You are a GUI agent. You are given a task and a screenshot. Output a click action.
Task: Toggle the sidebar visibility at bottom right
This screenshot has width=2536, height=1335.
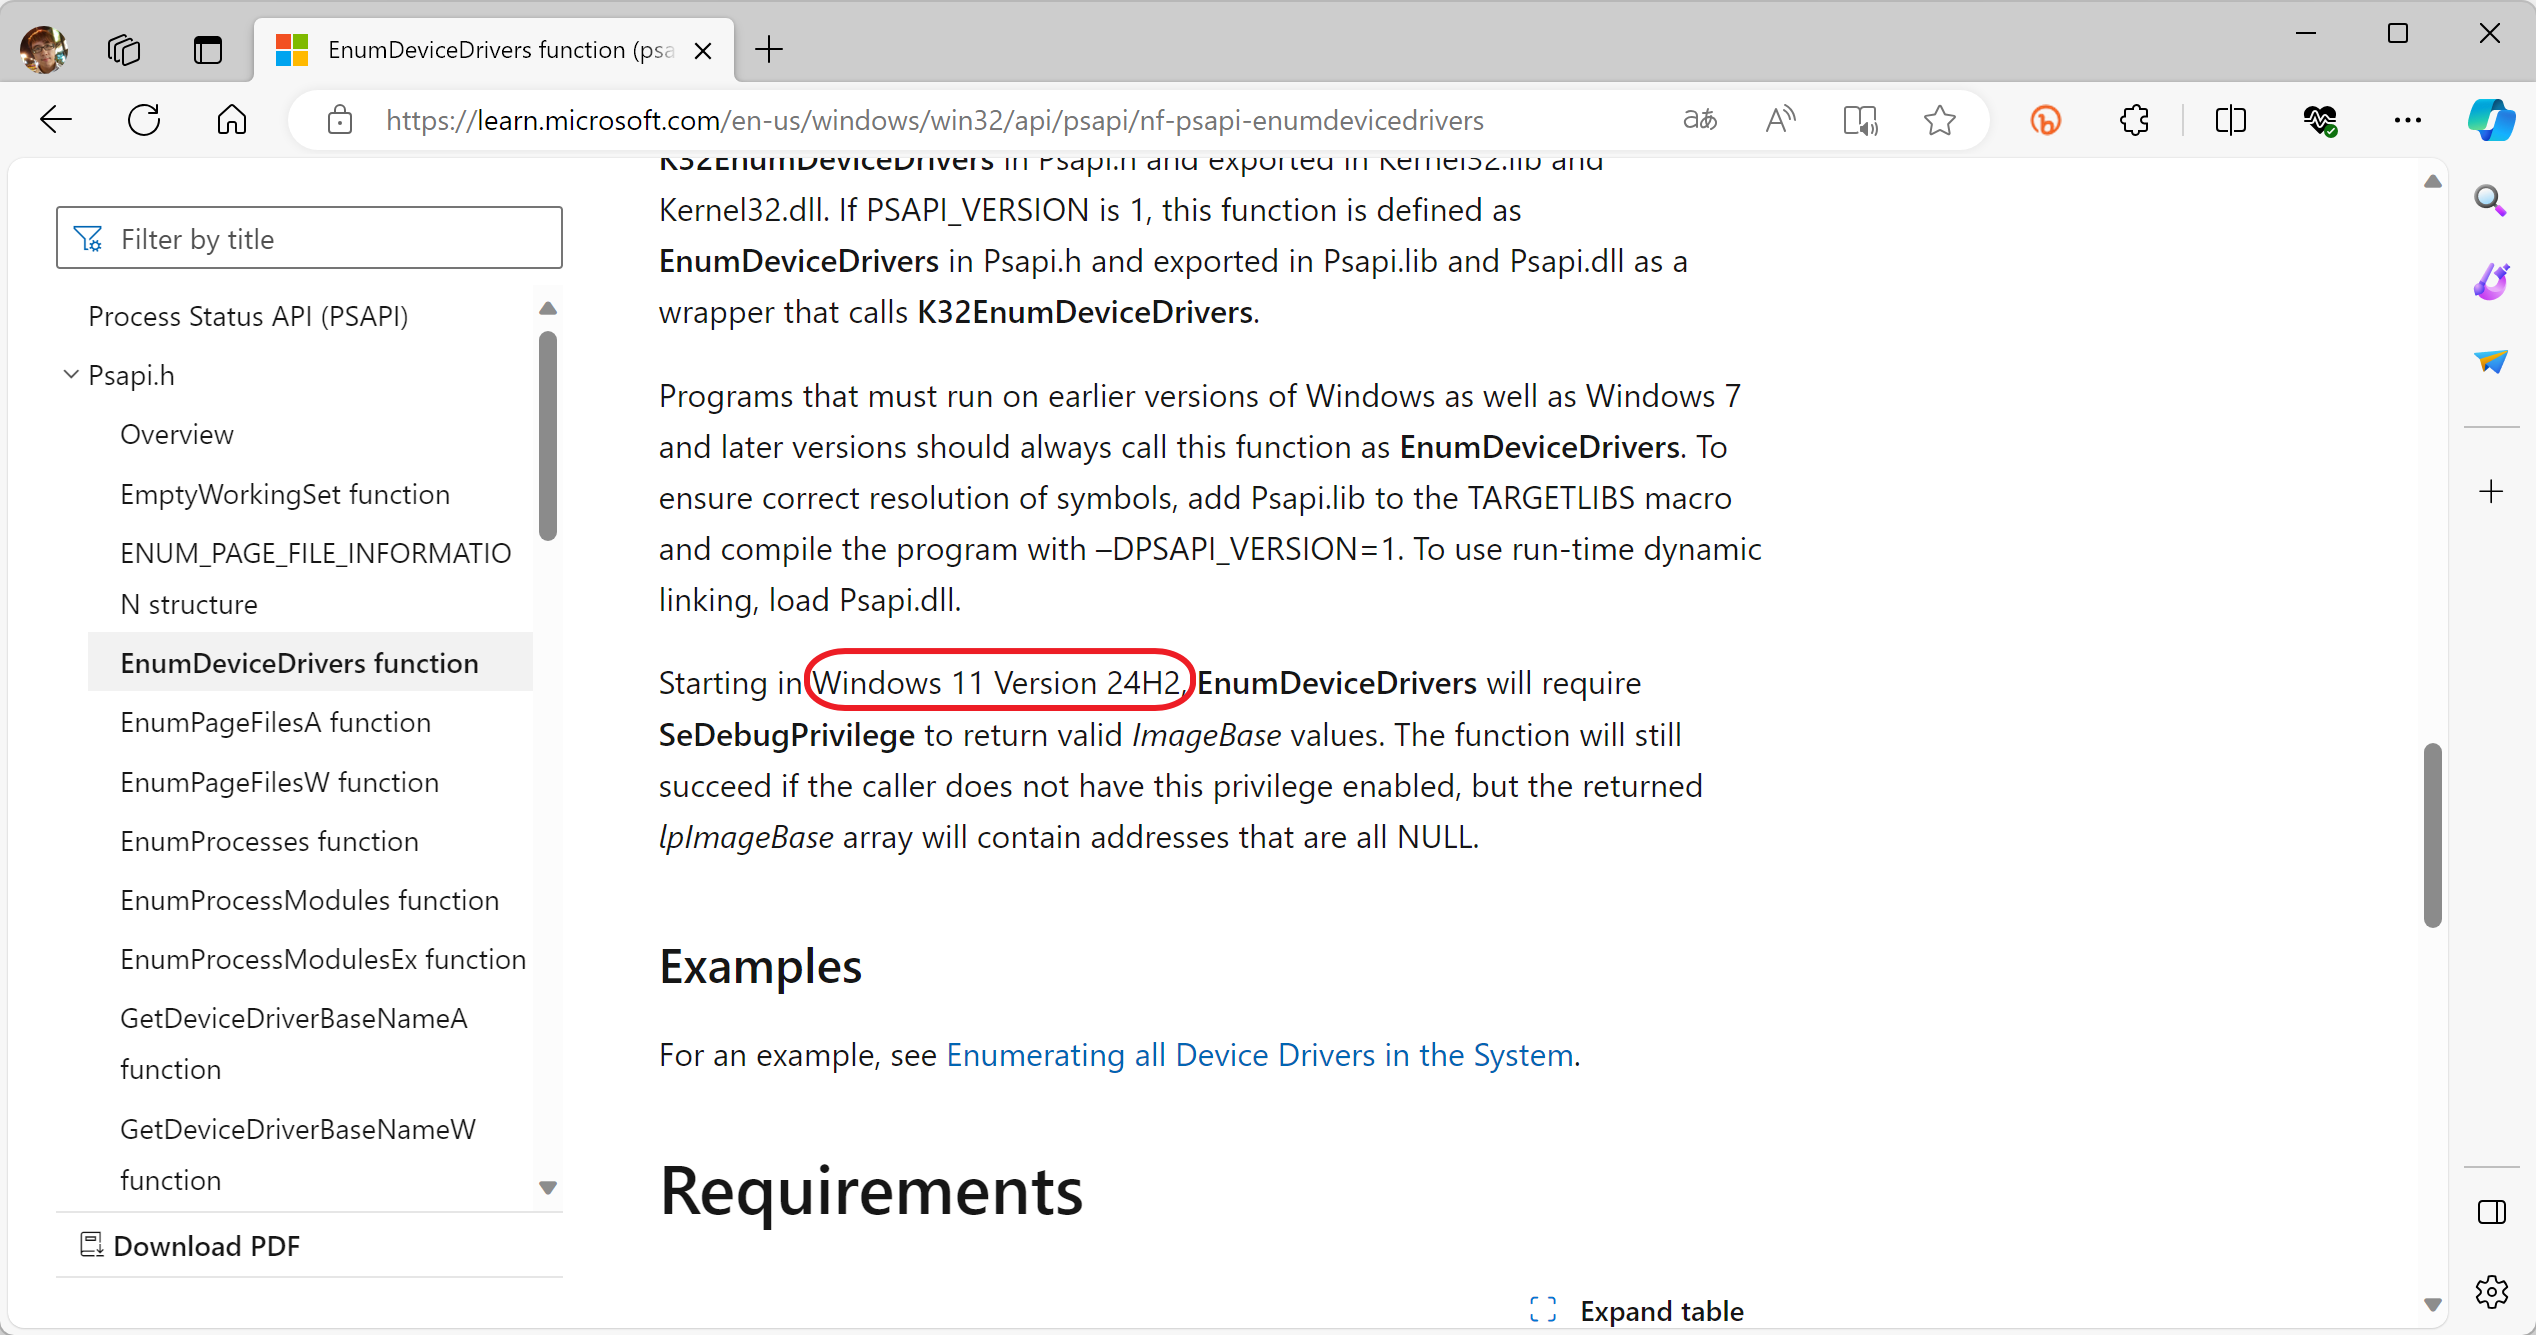tap(2491, 1212)
